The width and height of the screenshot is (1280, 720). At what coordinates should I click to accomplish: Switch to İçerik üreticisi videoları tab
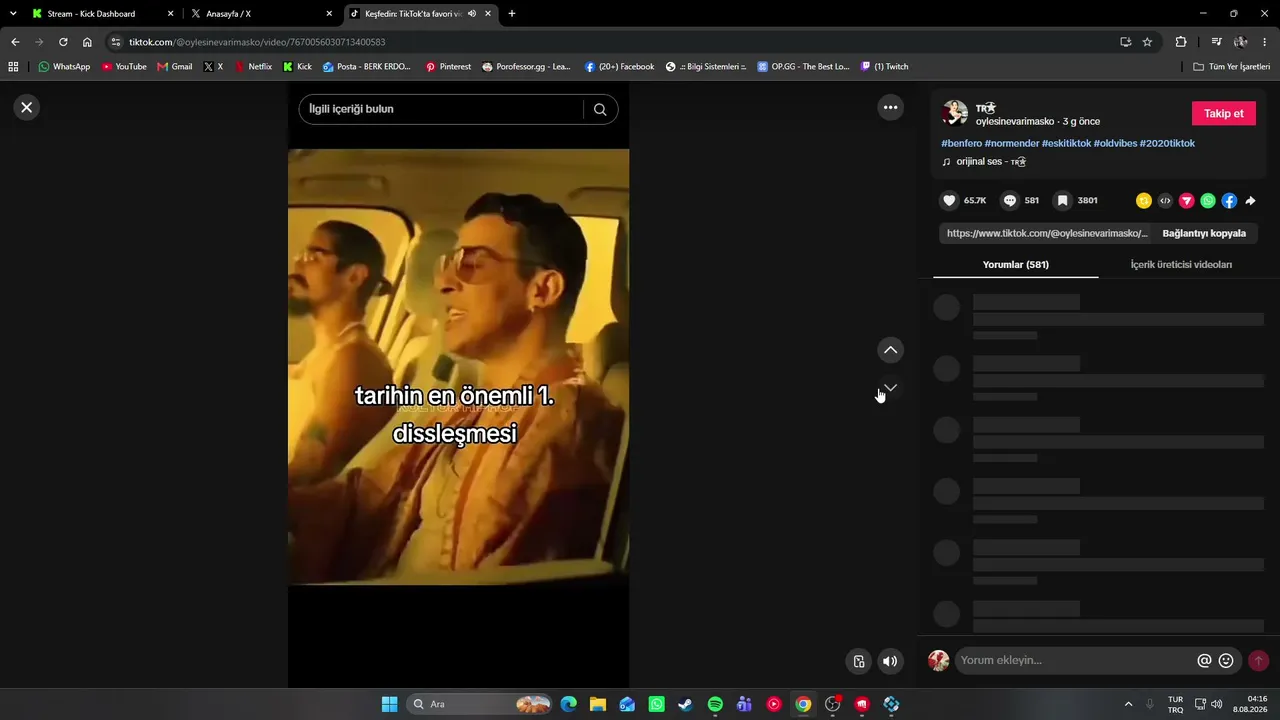tap(1181, 264)
